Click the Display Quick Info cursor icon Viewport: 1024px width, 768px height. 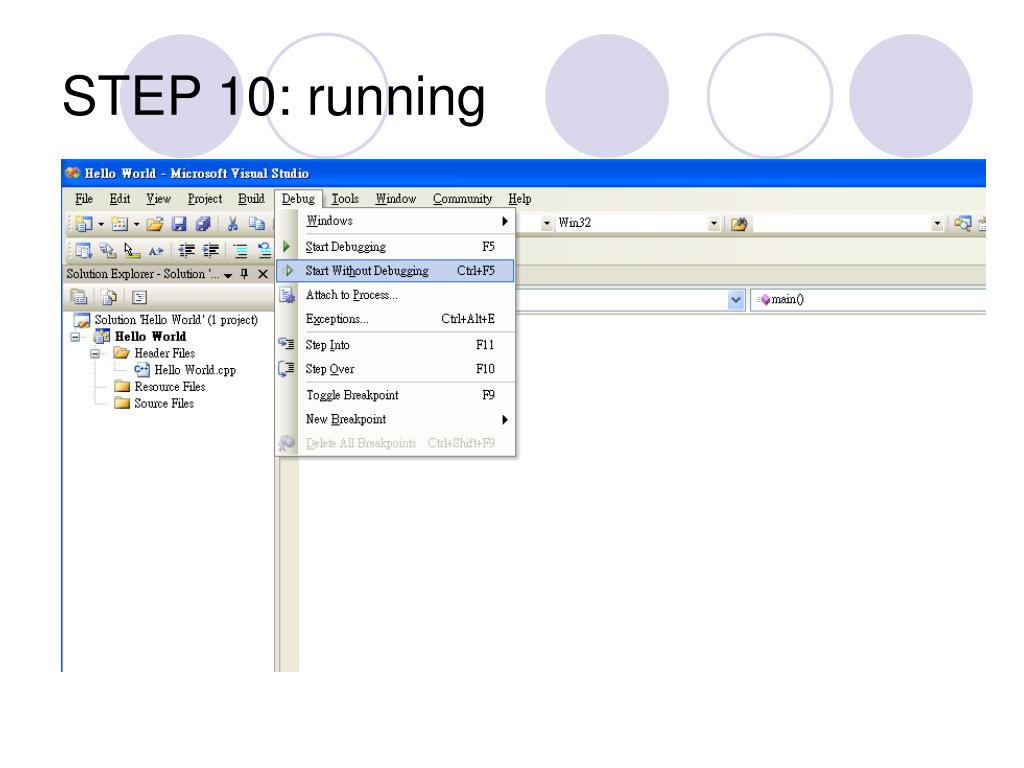tap(132, 250)
